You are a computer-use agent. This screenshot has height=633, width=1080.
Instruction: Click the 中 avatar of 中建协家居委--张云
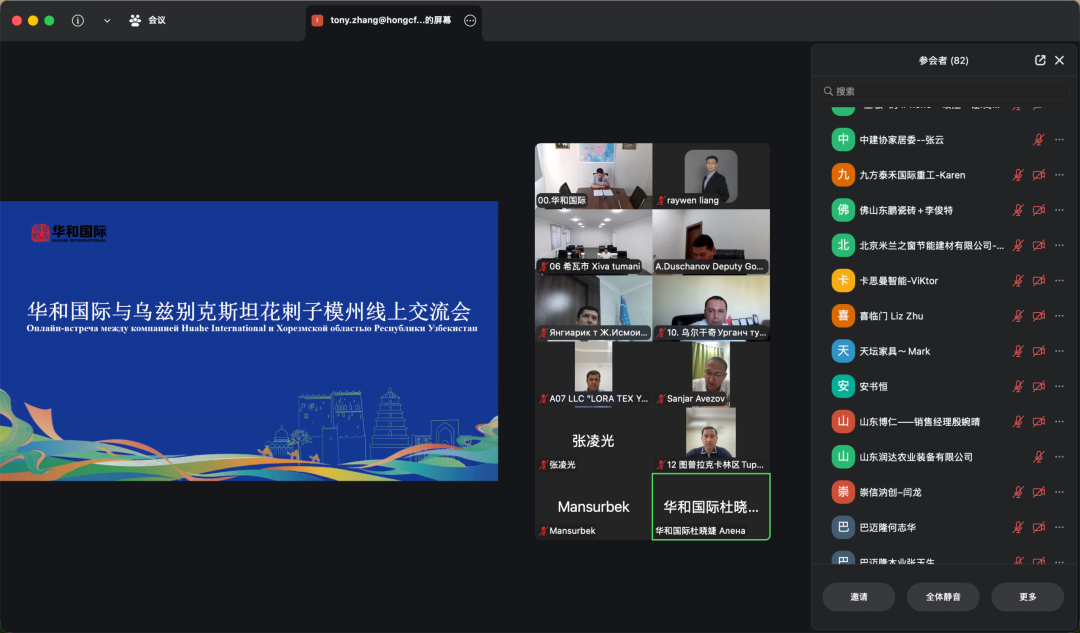coord(843,140)
